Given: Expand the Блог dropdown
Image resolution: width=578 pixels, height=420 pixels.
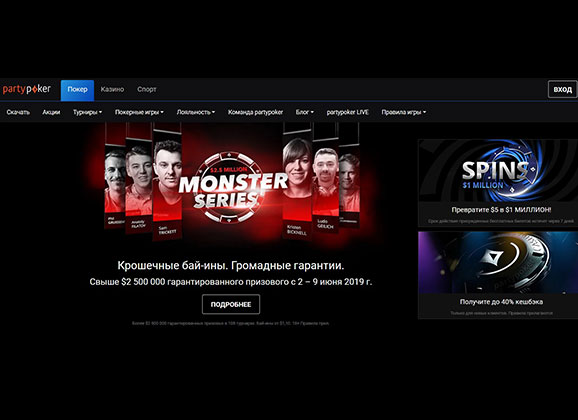Looking at the screenshot, I should click(x=304, y=112).
